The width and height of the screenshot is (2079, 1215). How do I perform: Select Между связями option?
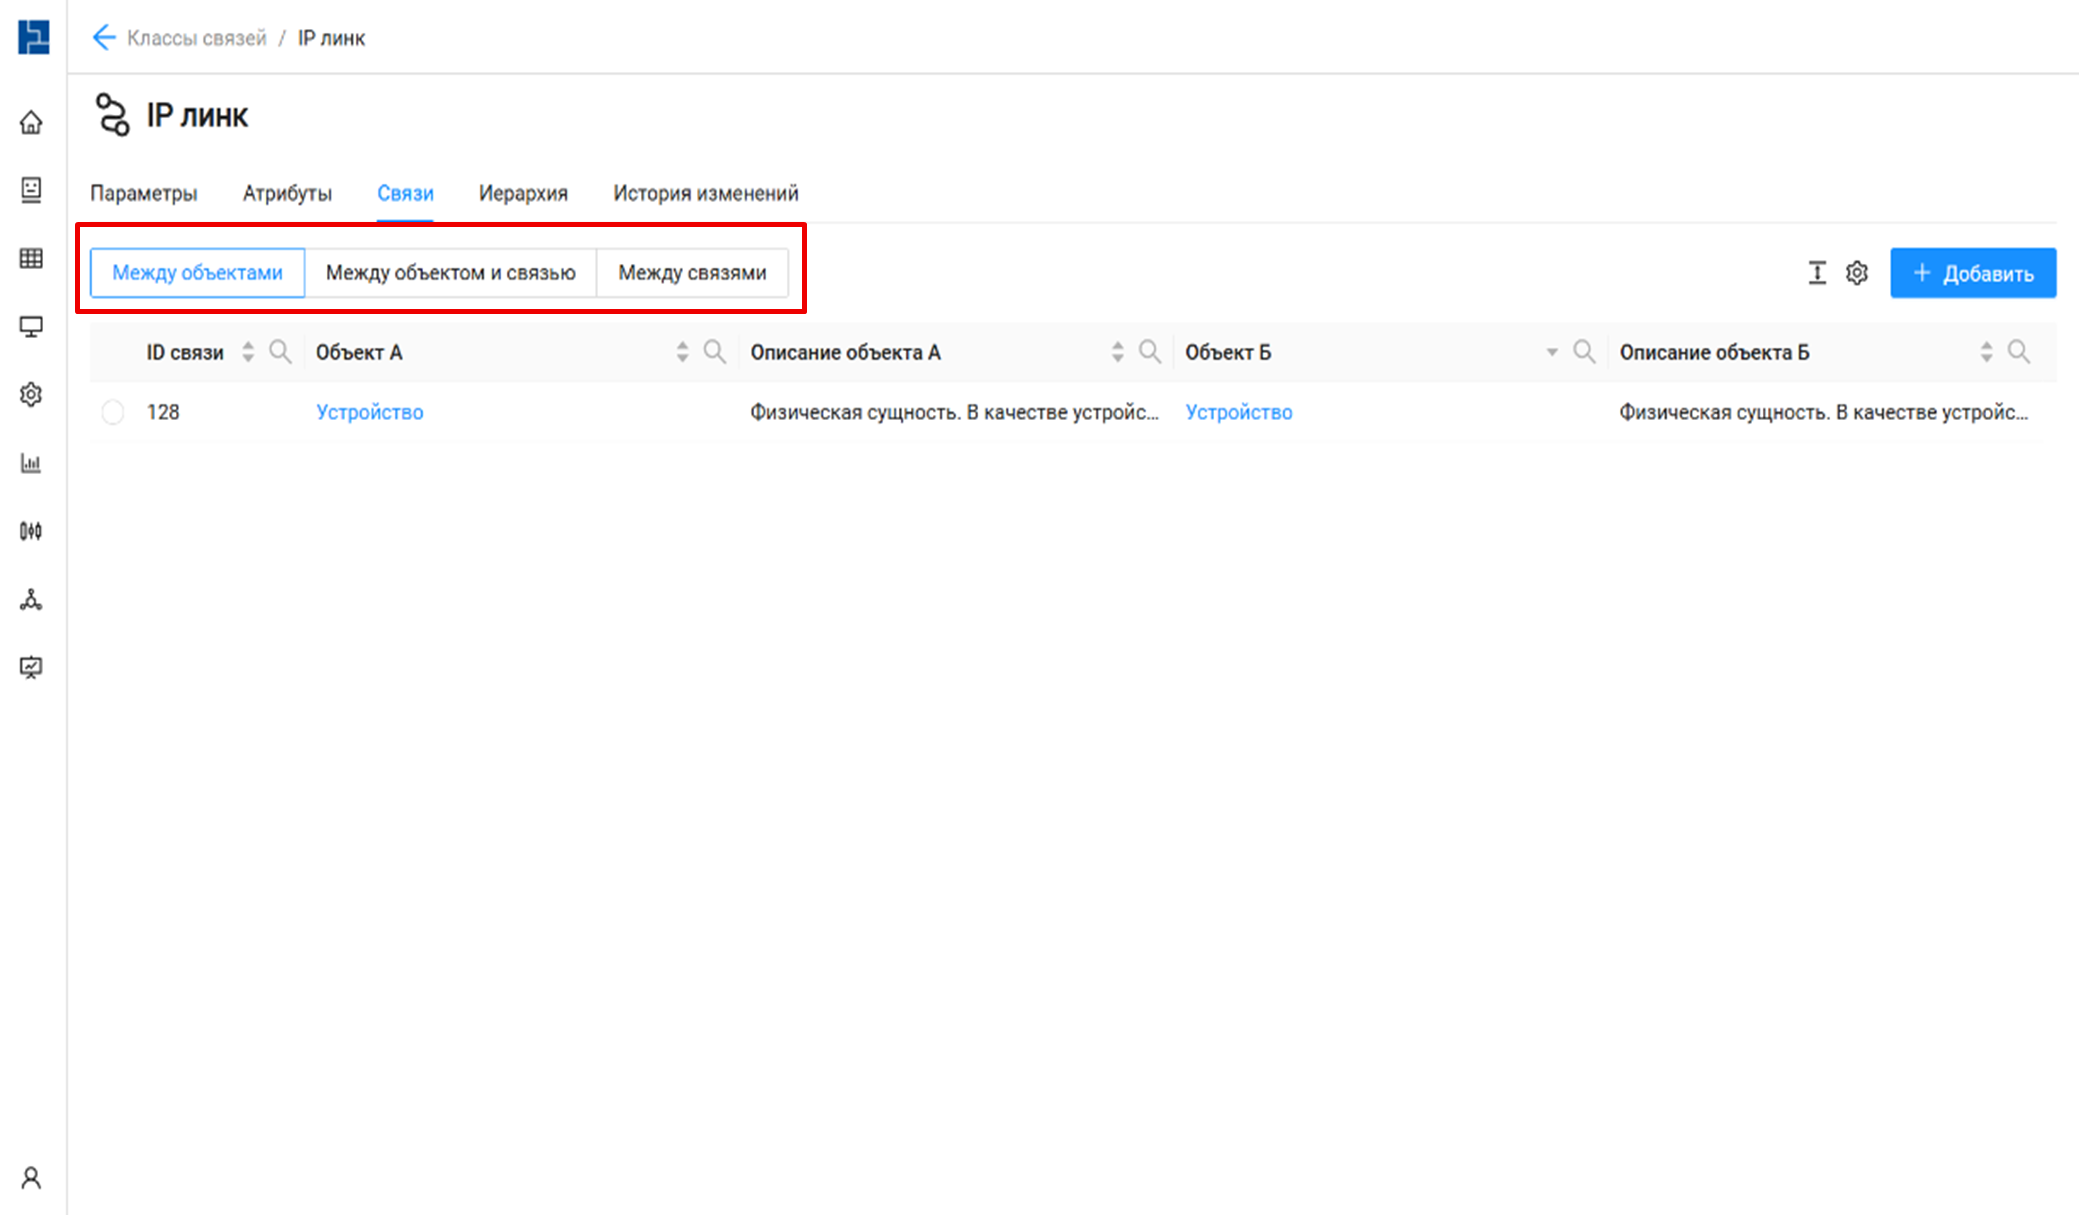[692, 273]
